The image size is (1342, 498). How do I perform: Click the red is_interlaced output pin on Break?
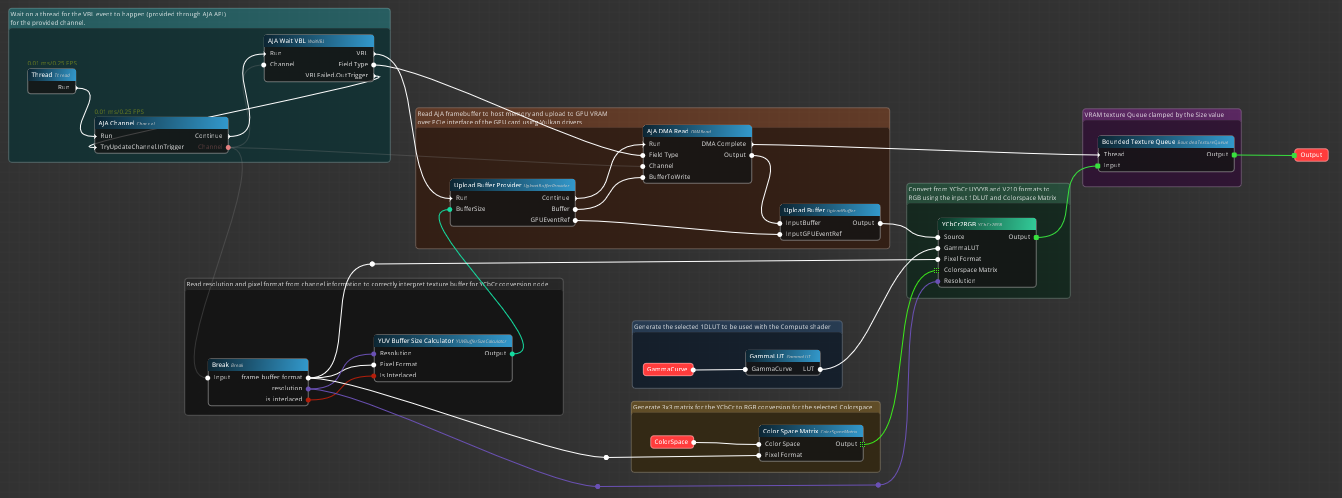(309, 399)
